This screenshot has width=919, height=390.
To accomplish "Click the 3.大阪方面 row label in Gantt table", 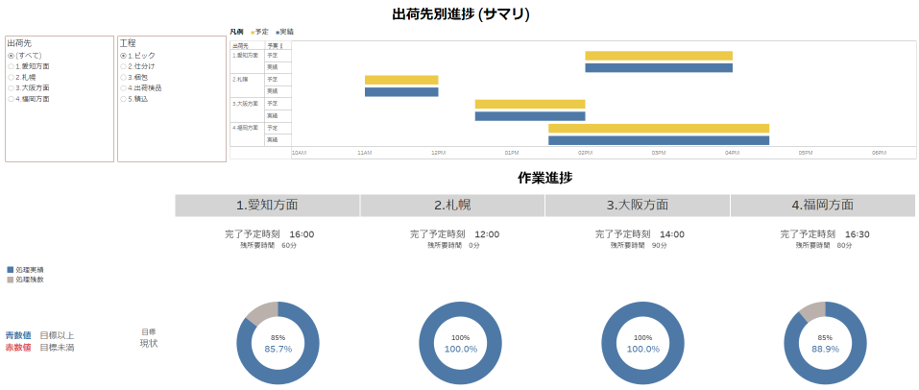I will [245, 104].
